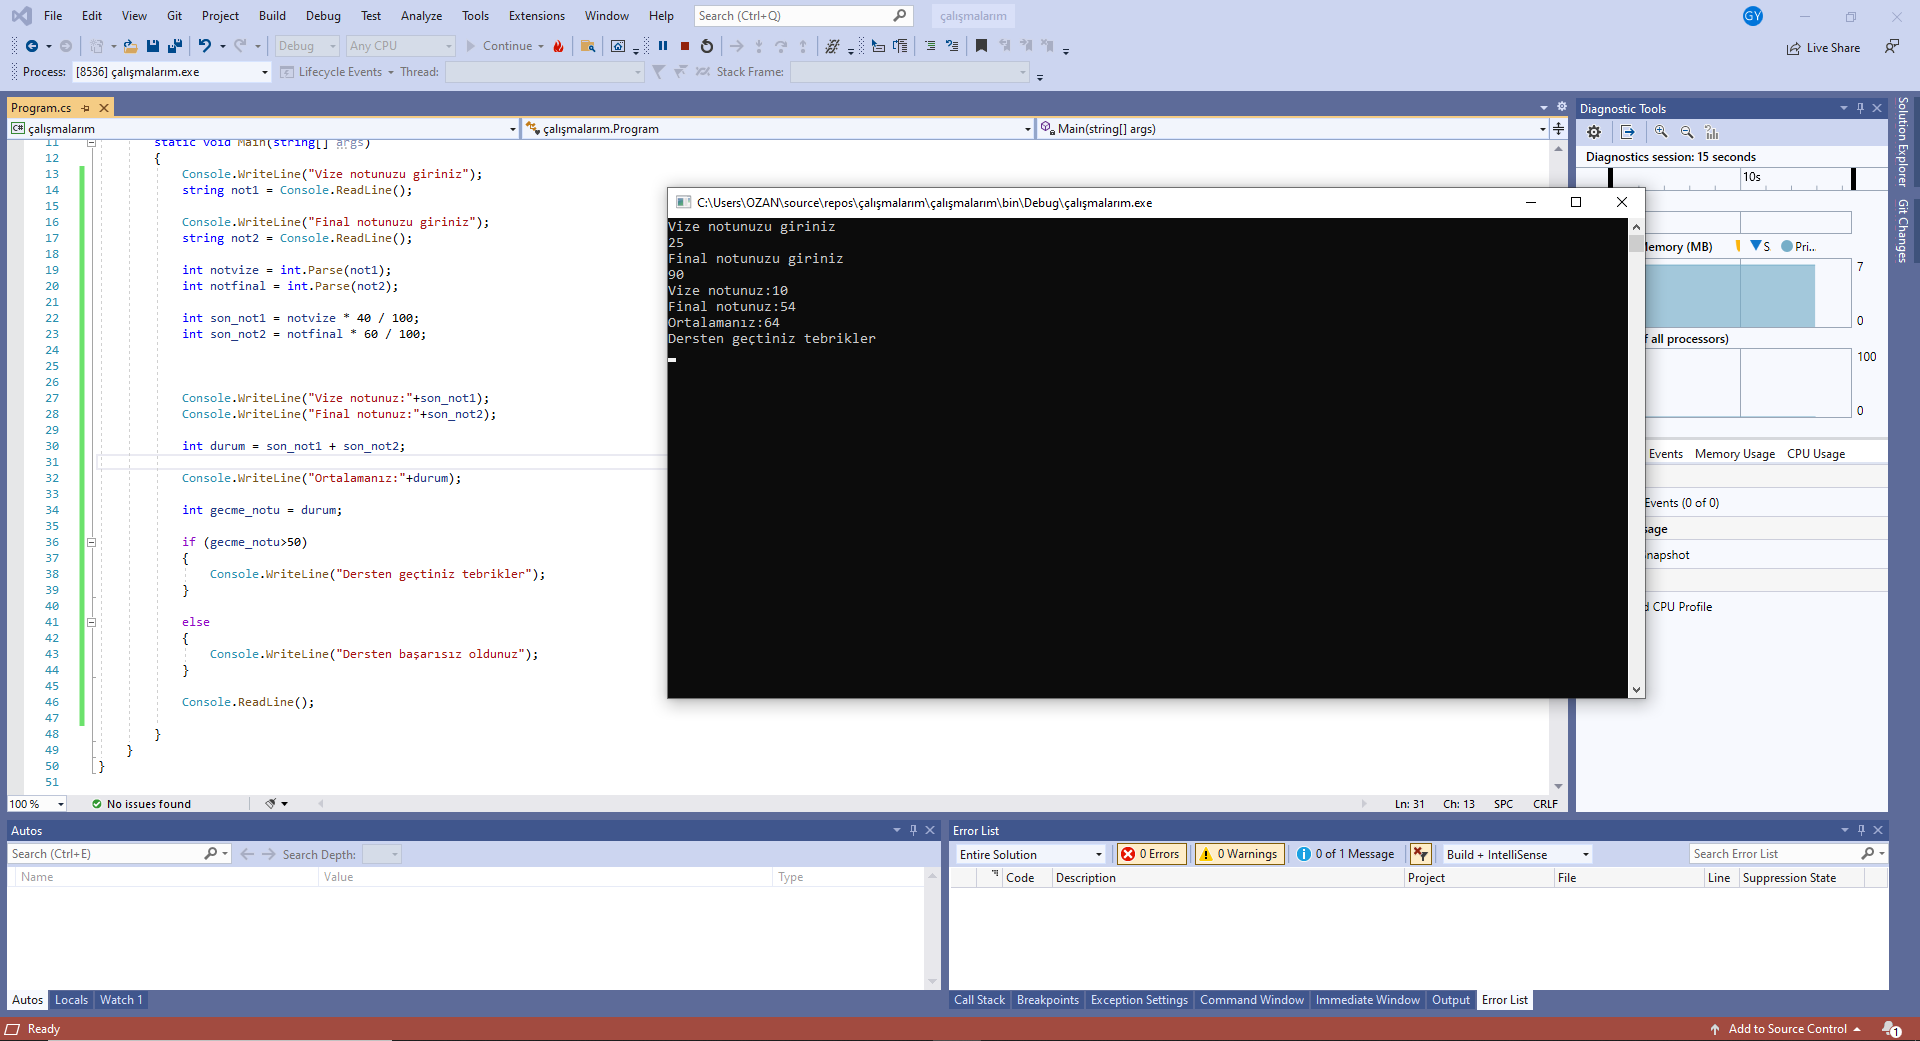Switch to the Locals tab

pos(71,1000)
